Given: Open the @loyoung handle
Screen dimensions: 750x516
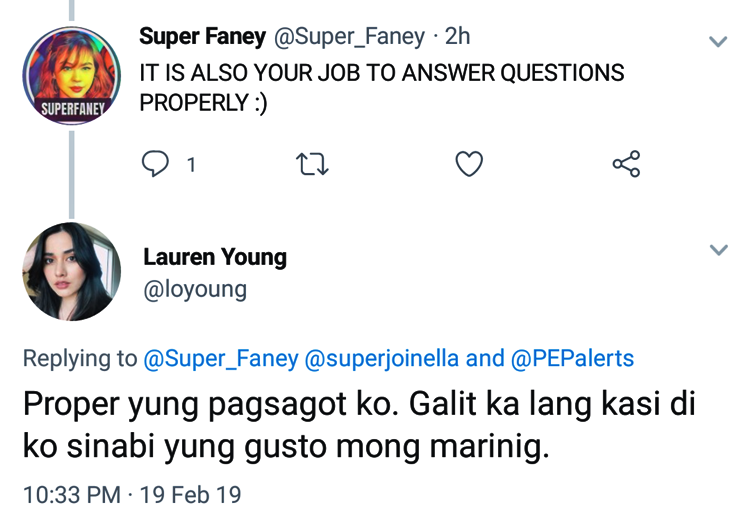Looking at the screenshot, I should pyautogui.click(x=195, y=290).
